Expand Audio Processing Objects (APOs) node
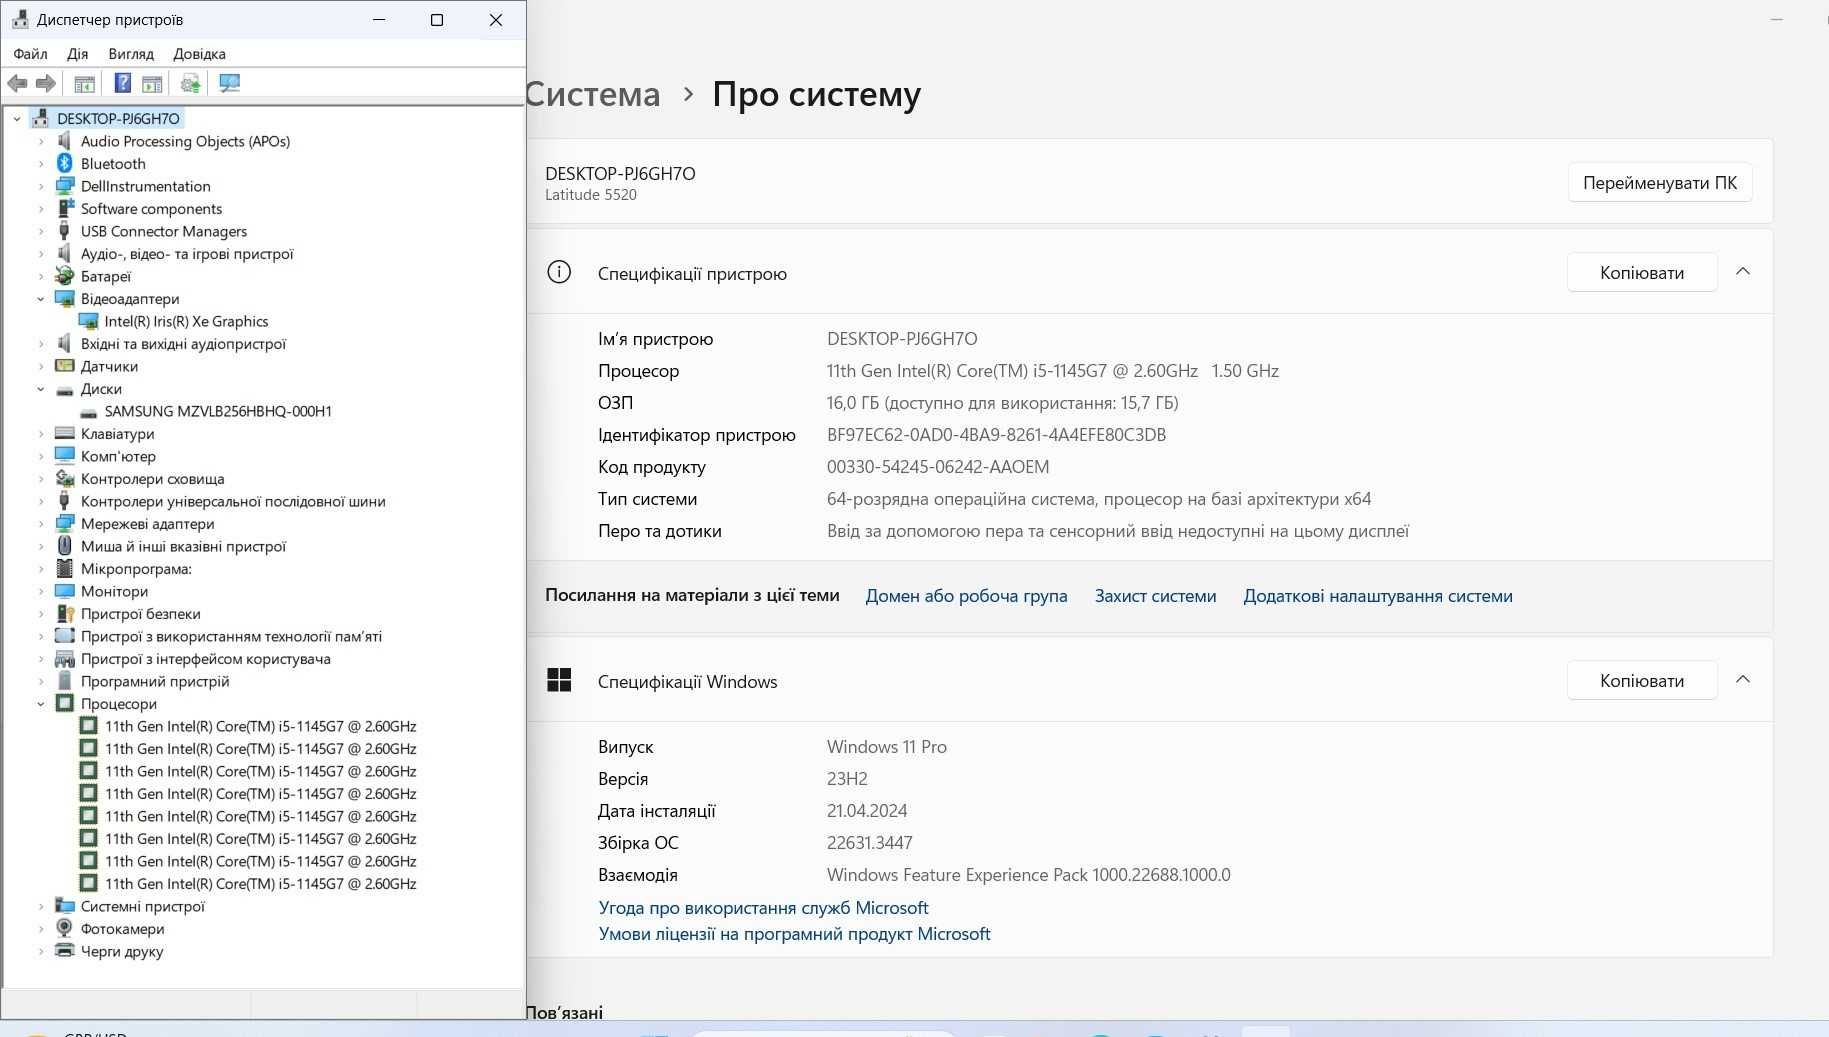1829x1037 pixels. pos(41,141)
